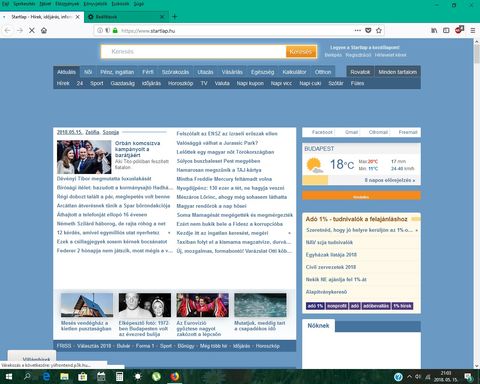480x384 pixels.
Task: Open Minden tartalom button
Action: pos(397,72)
